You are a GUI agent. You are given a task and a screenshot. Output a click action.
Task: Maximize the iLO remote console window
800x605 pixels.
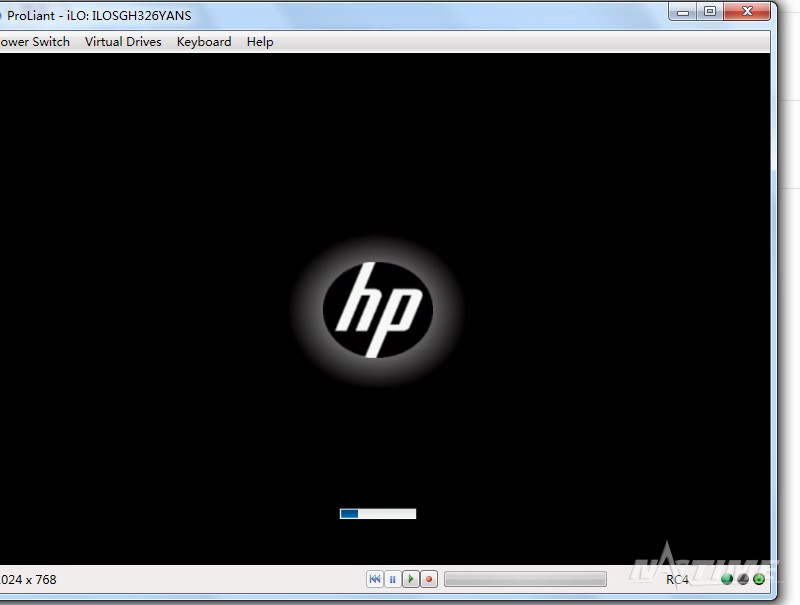(x=710, y=12)
